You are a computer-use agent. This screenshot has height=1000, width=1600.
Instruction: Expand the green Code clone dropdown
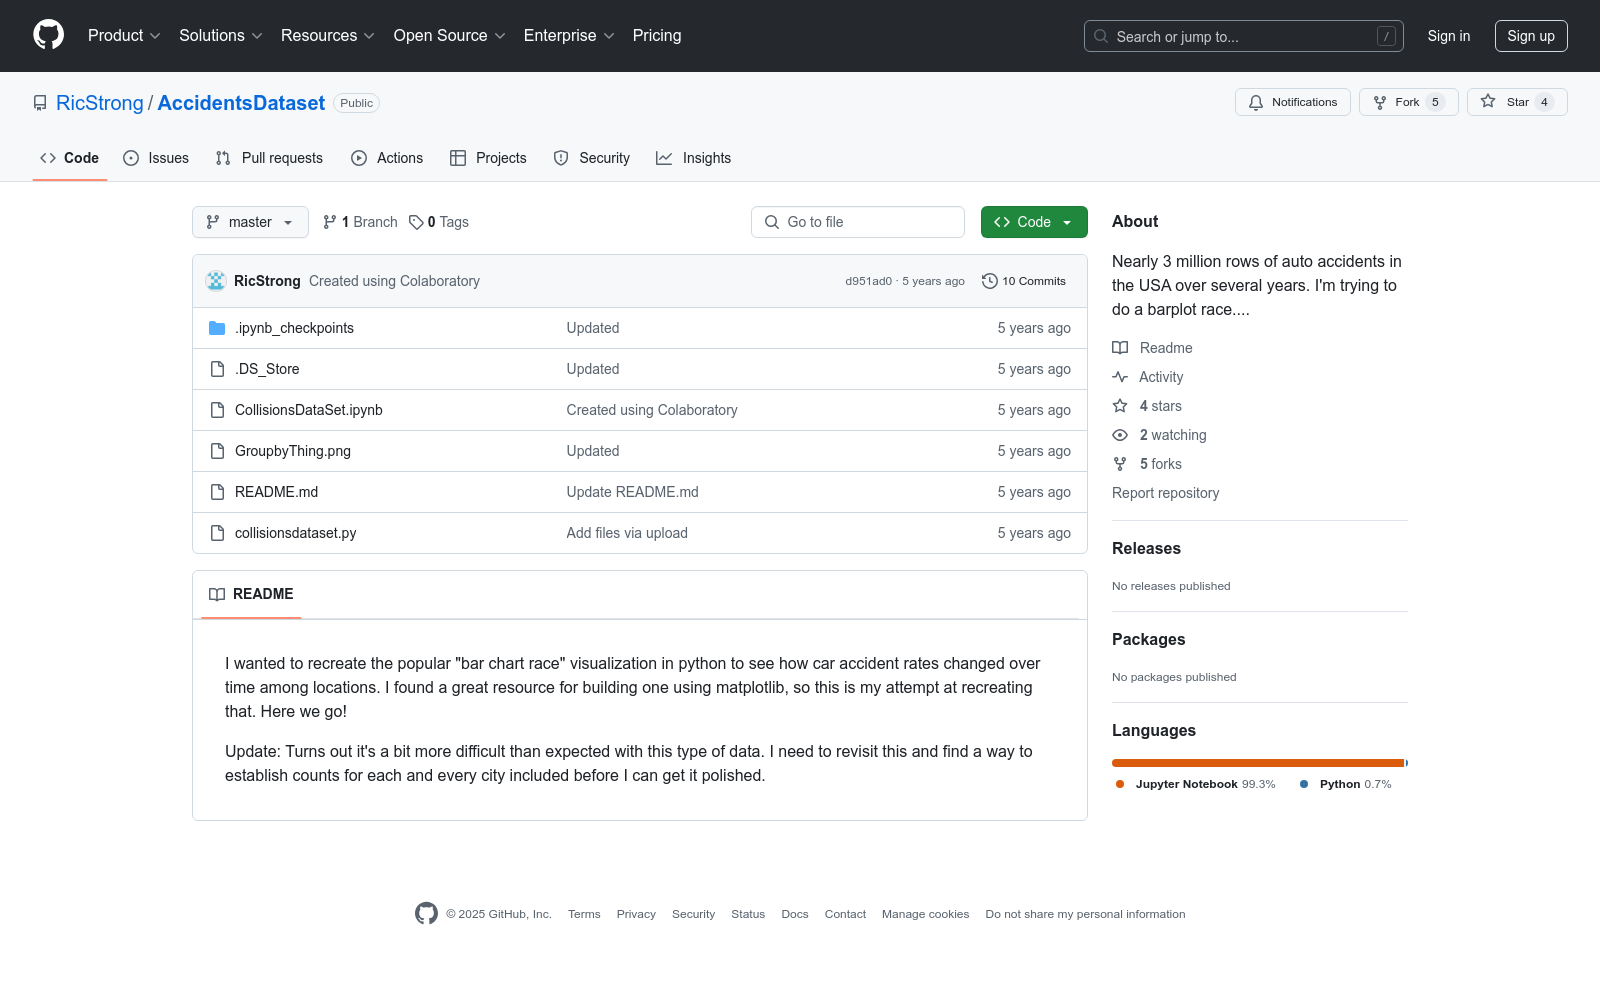(1034, 222)
